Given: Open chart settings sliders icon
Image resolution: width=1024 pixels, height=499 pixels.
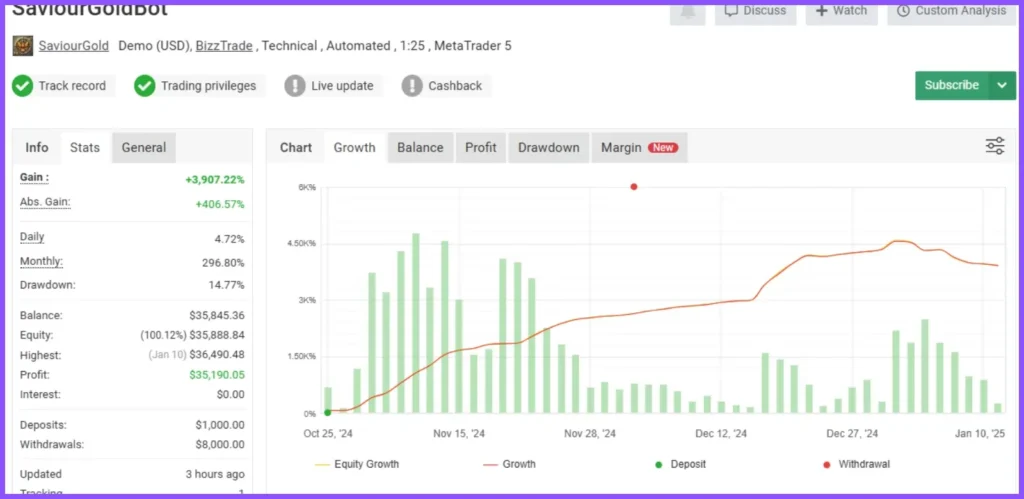Looking at the screenshot, I should pyautogui.click(x=994, y=146).
